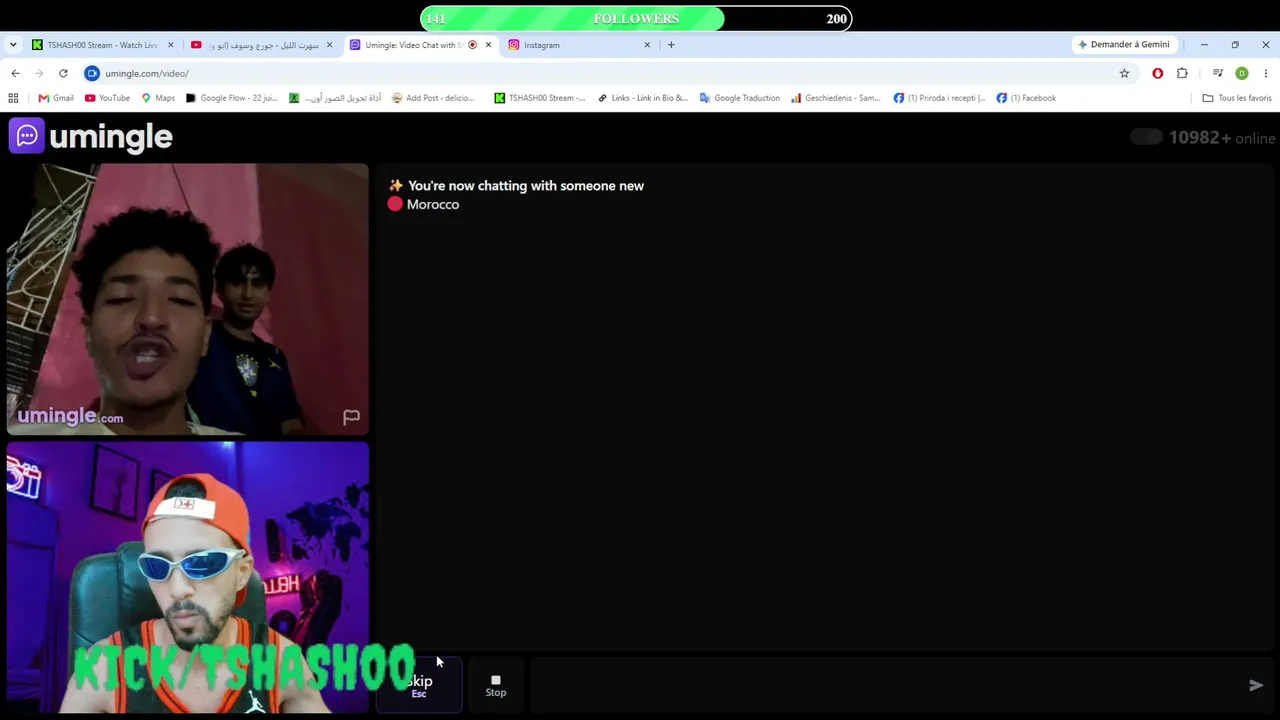Click the umingle.com/video/ address bar
The image size is (1280, 720).
click(600, 73)
